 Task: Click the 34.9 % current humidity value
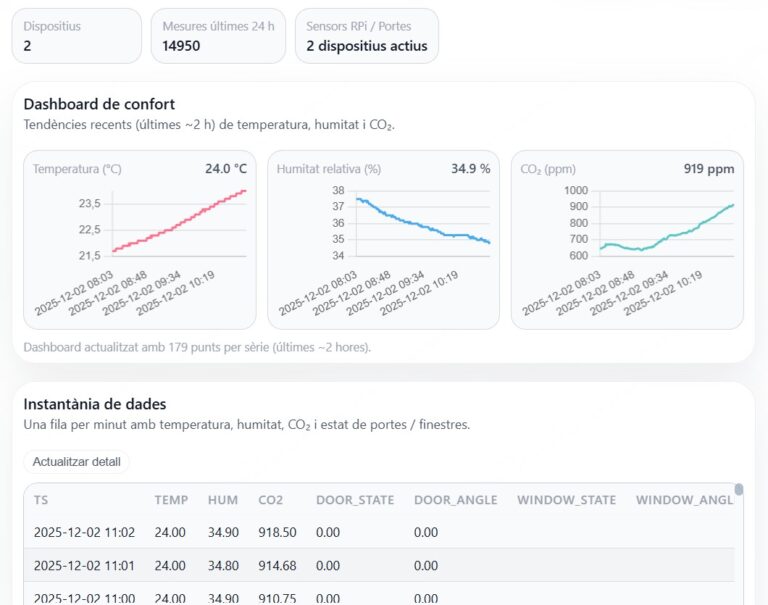point(471,169)
